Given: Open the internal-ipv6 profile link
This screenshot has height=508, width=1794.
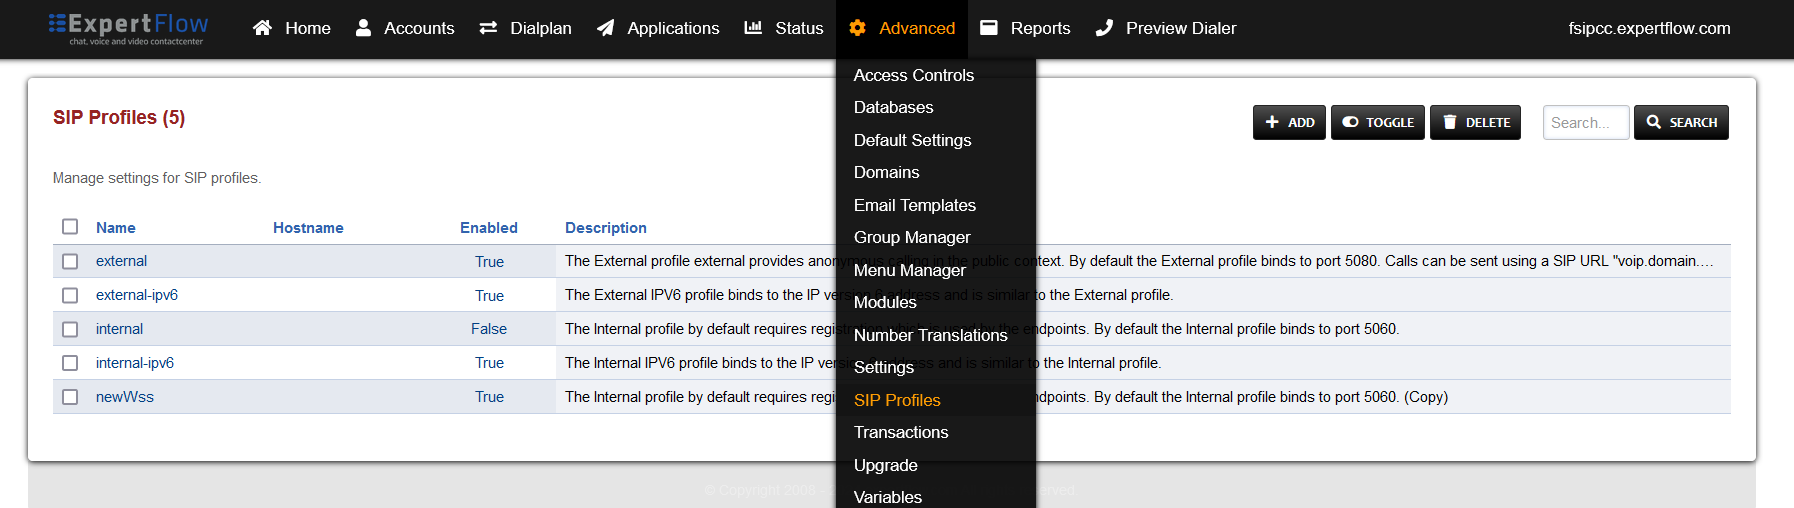Looking at the screenshot, I should [x=135, y=363].
